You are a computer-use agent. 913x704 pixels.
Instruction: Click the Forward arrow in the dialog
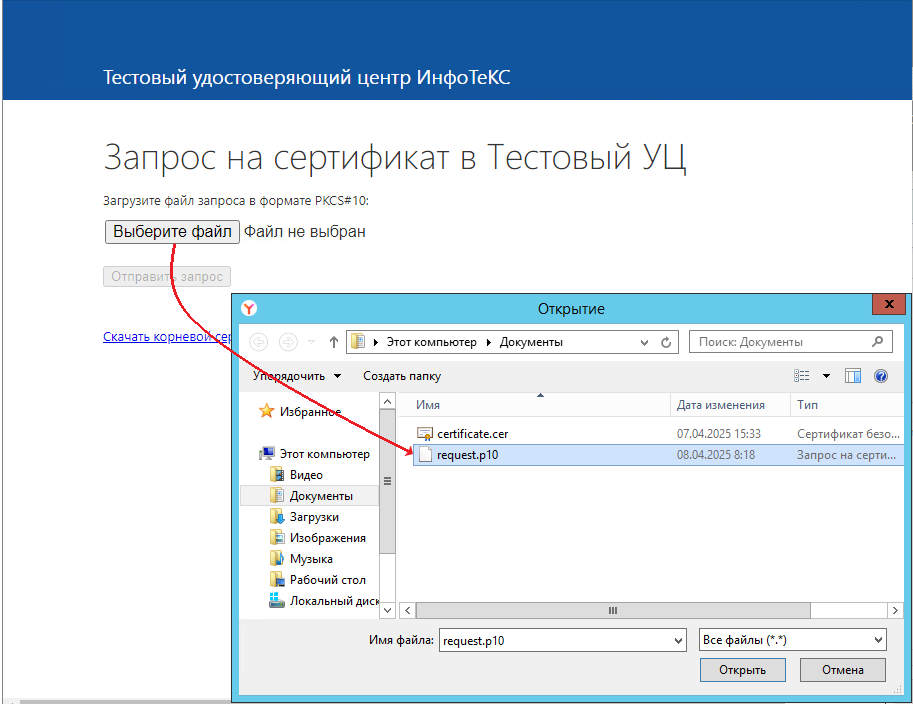[288, 342]
